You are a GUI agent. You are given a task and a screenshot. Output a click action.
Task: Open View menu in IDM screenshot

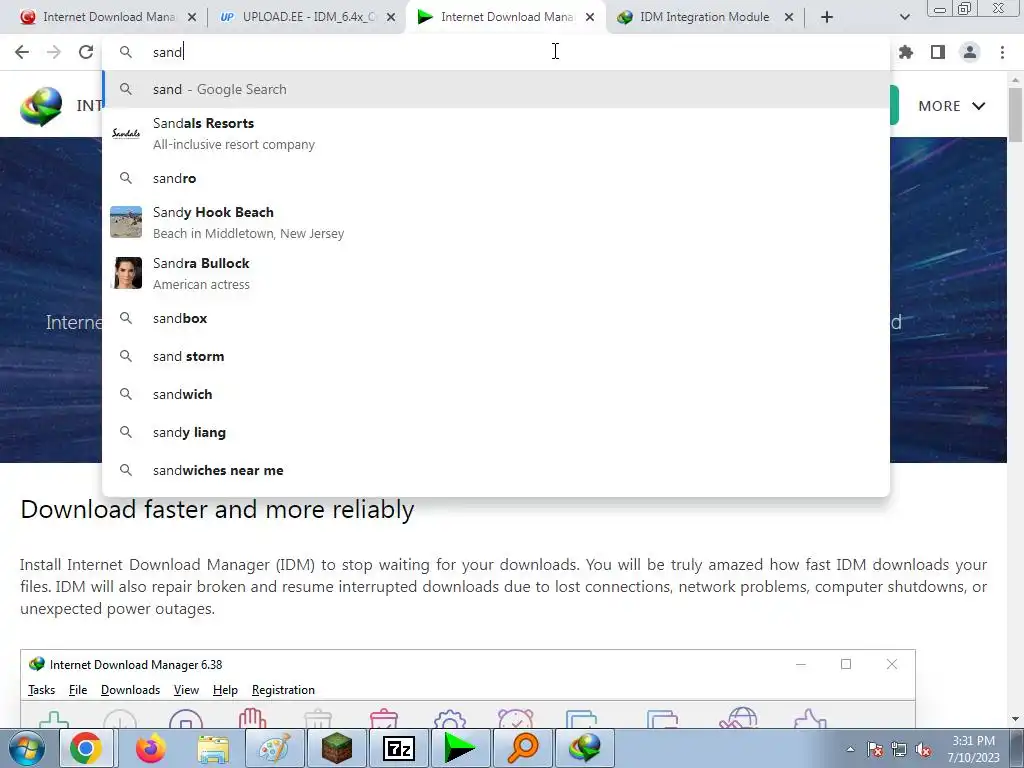click(x=186, y=690)
